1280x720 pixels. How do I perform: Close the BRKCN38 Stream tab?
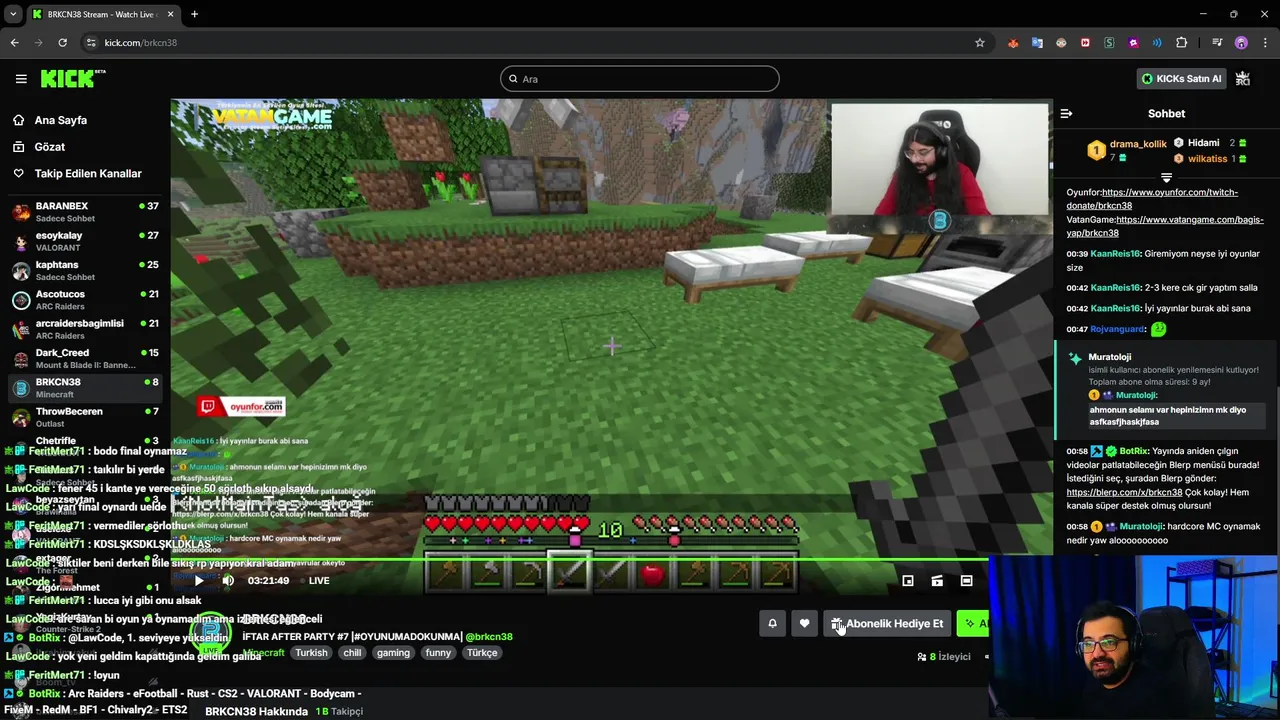170,14
